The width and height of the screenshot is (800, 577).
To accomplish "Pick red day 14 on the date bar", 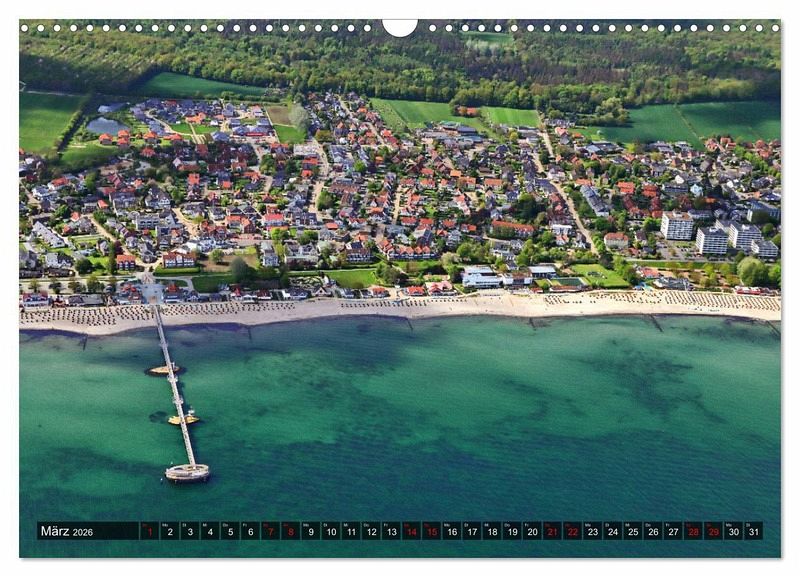I will tap(411, 531).
